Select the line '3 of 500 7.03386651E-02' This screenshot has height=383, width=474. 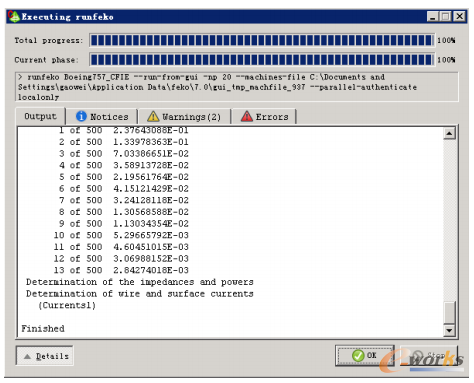click(124, 154)
